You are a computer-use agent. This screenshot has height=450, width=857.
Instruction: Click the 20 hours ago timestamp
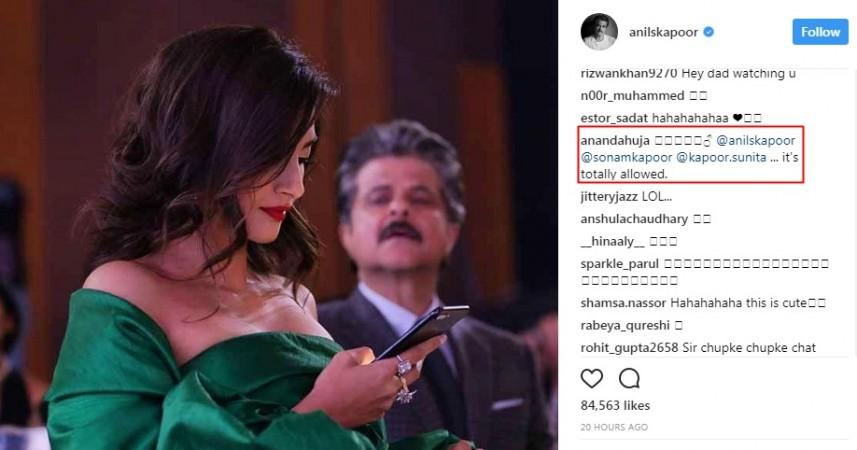(x=614, y=427)
